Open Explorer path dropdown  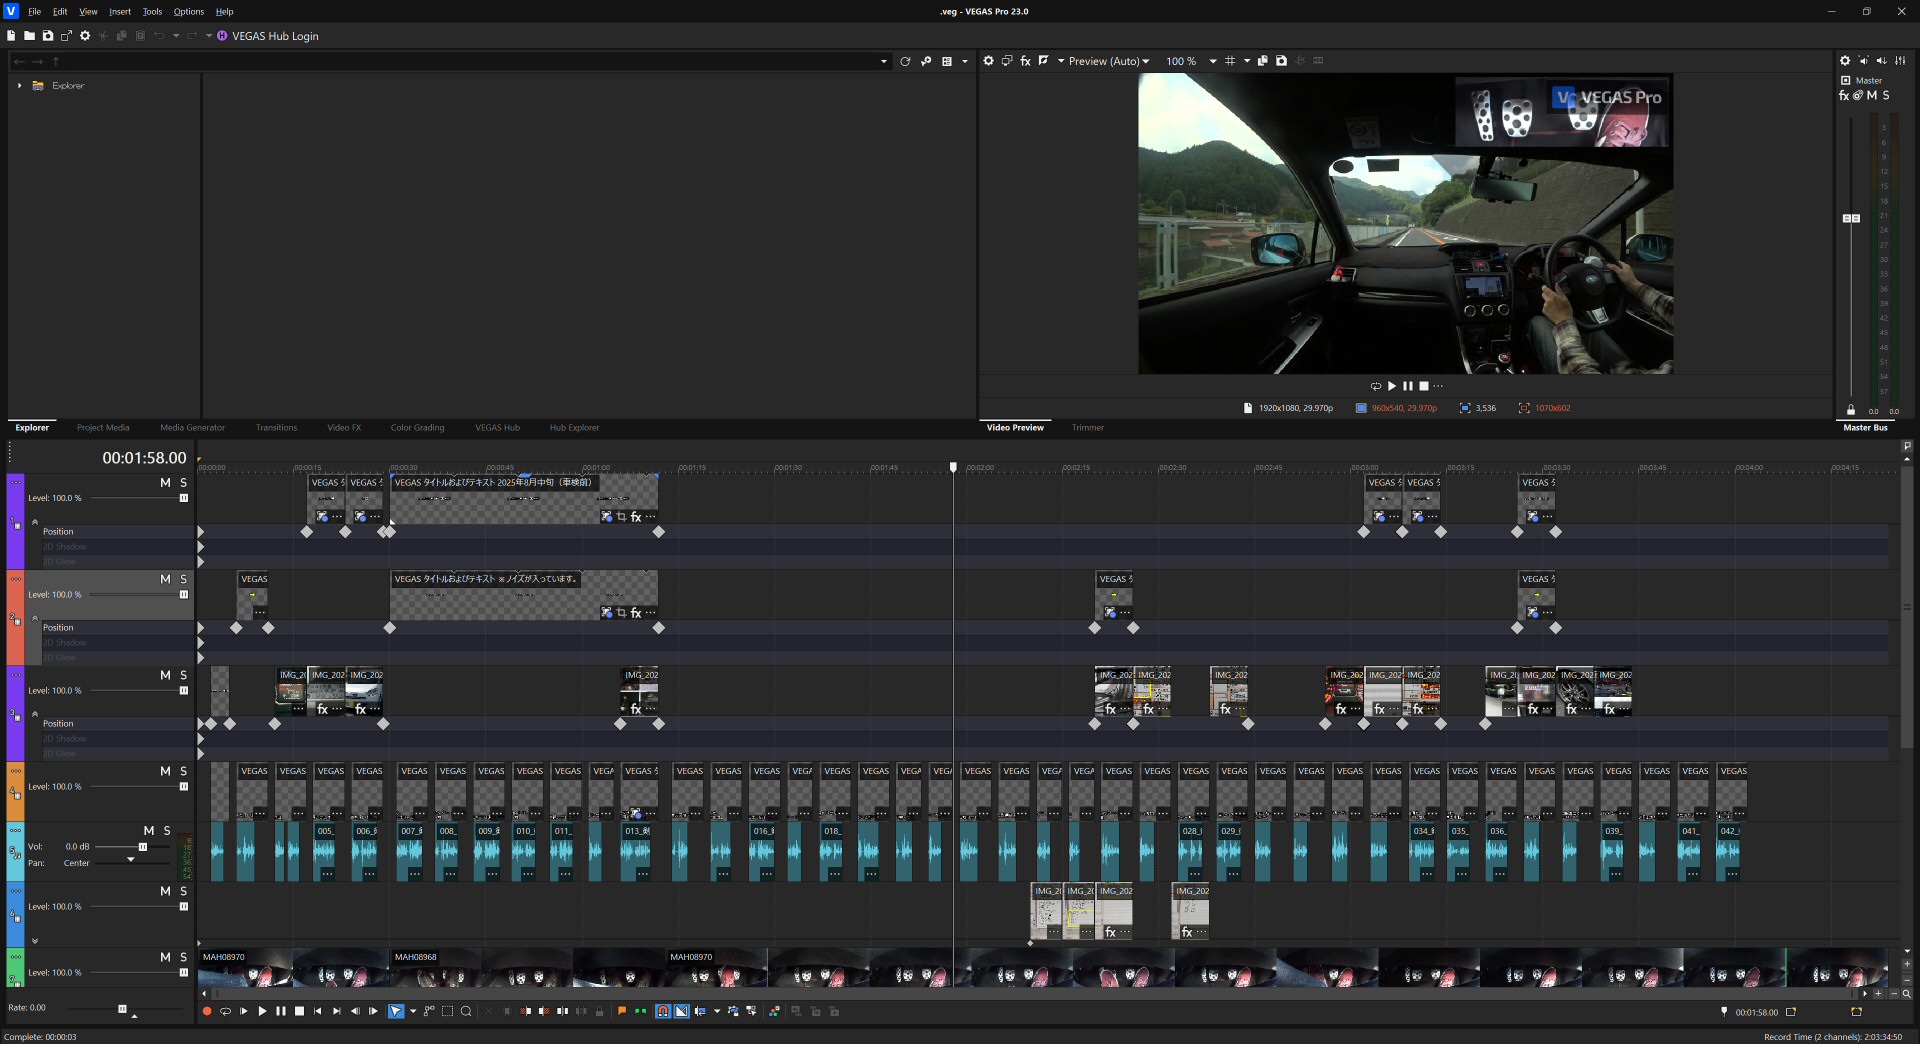pos(883,61)
